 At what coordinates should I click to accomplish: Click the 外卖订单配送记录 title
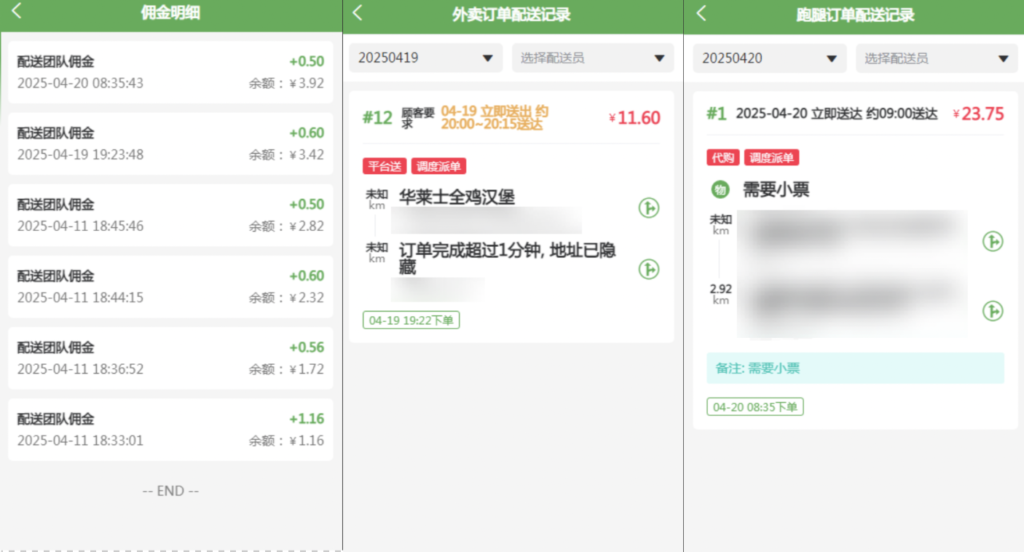coord(511,14)
